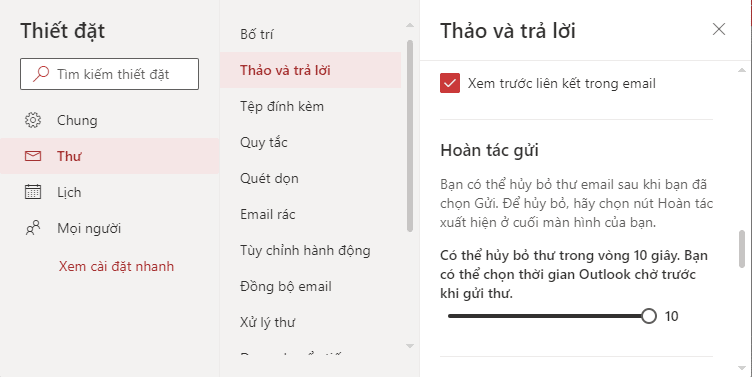The image size is (752, 377).
Task: Open Tùy chỉnh hành động section
Action: (310, 250)
